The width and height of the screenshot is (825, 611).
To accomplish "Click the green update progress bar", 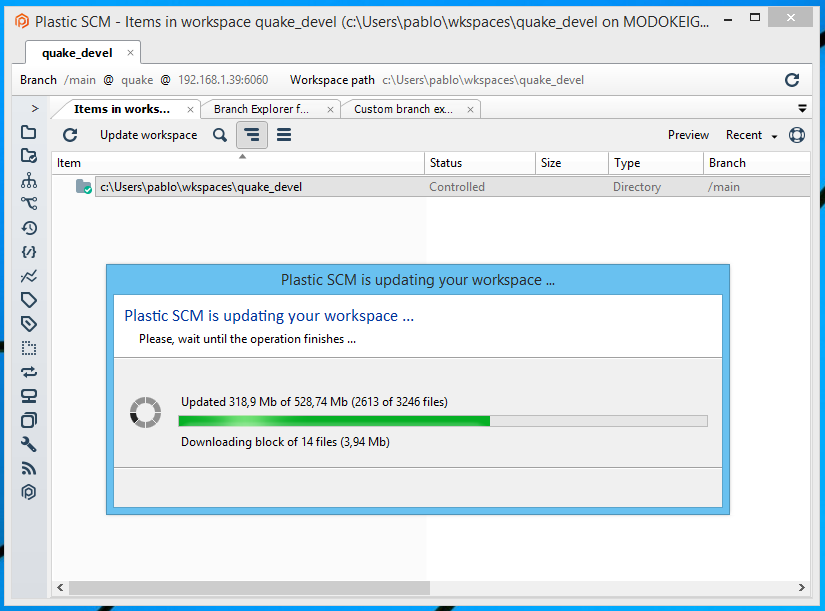I will coord(443,421).
